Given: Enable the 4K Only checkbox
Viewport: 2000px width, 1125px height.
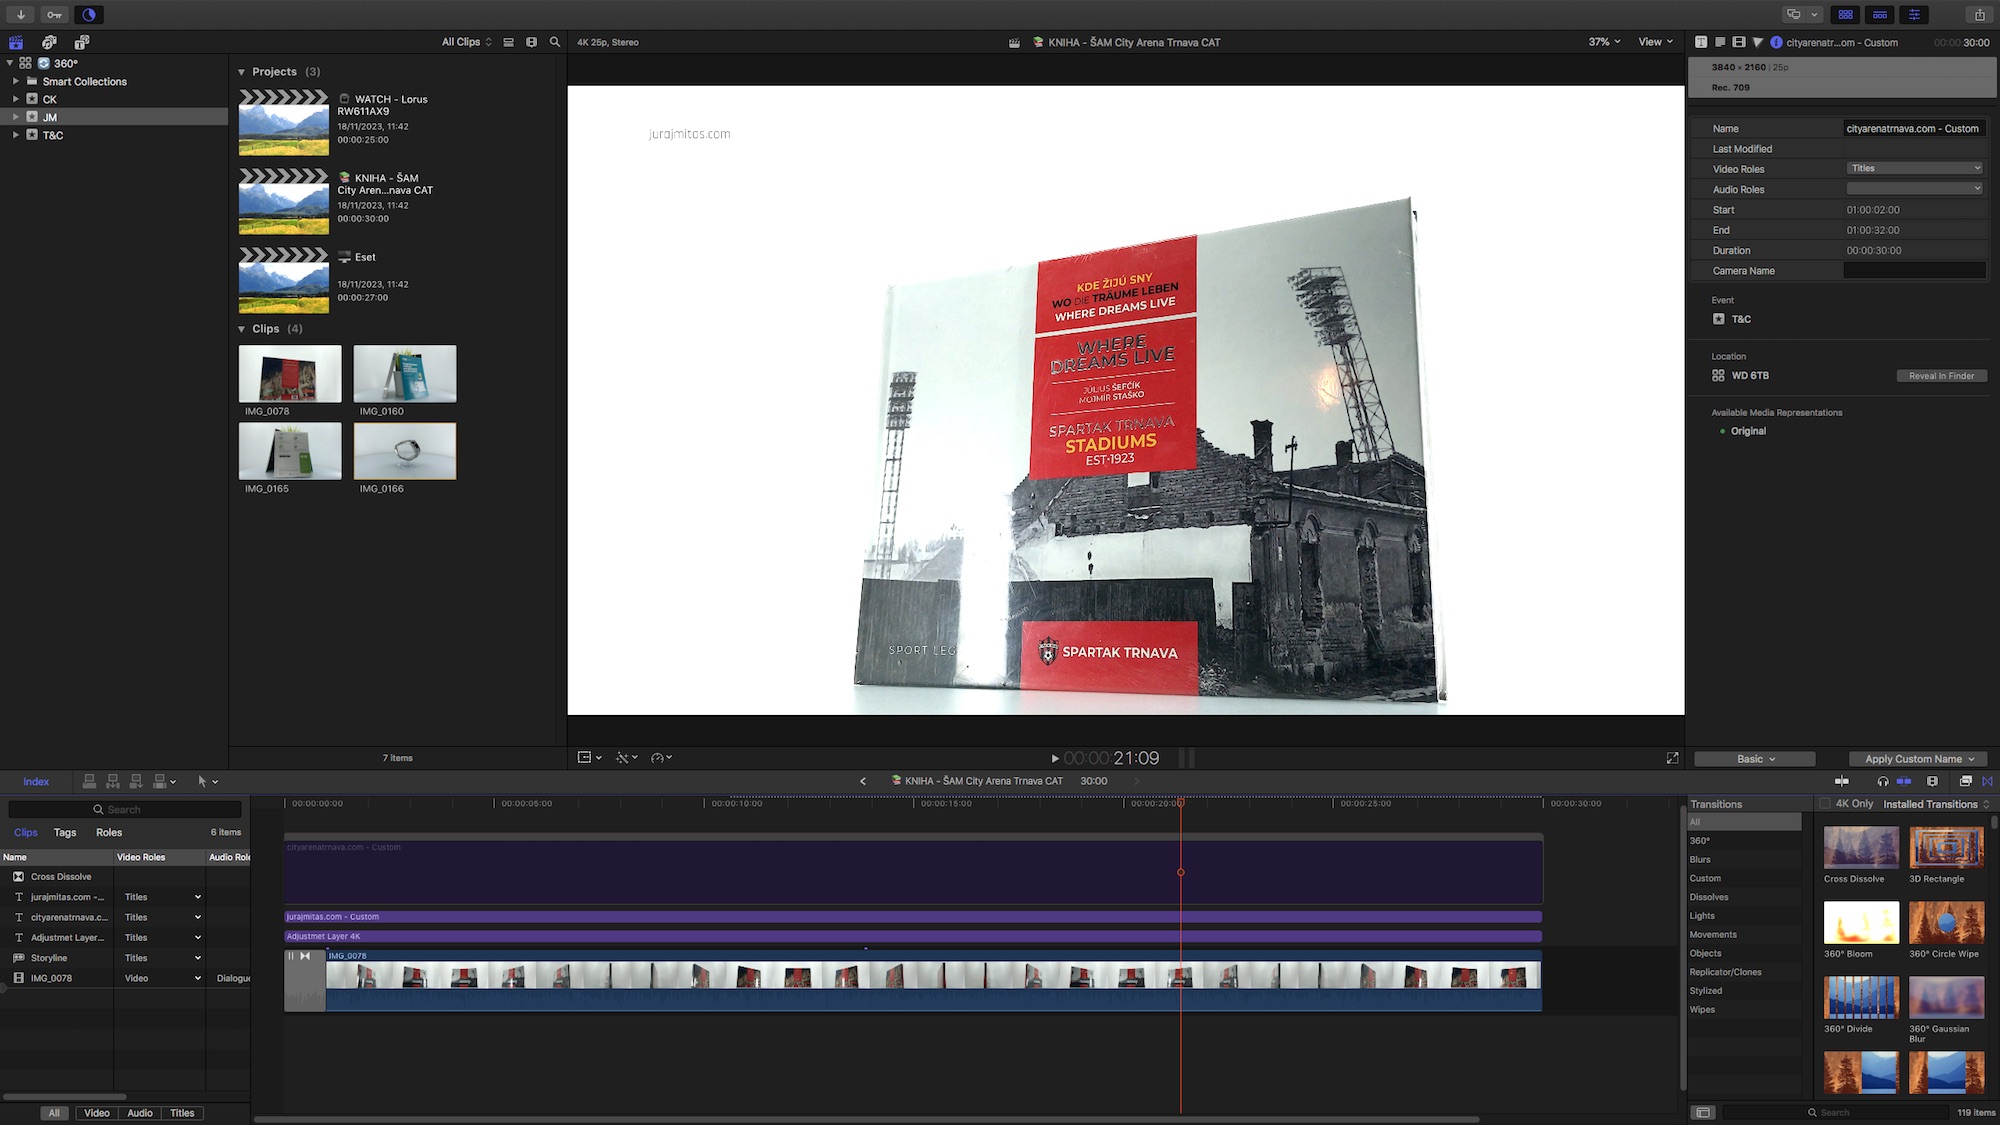Looking at the screenshot, I should pyautogui.click(x=1825, y=803).
